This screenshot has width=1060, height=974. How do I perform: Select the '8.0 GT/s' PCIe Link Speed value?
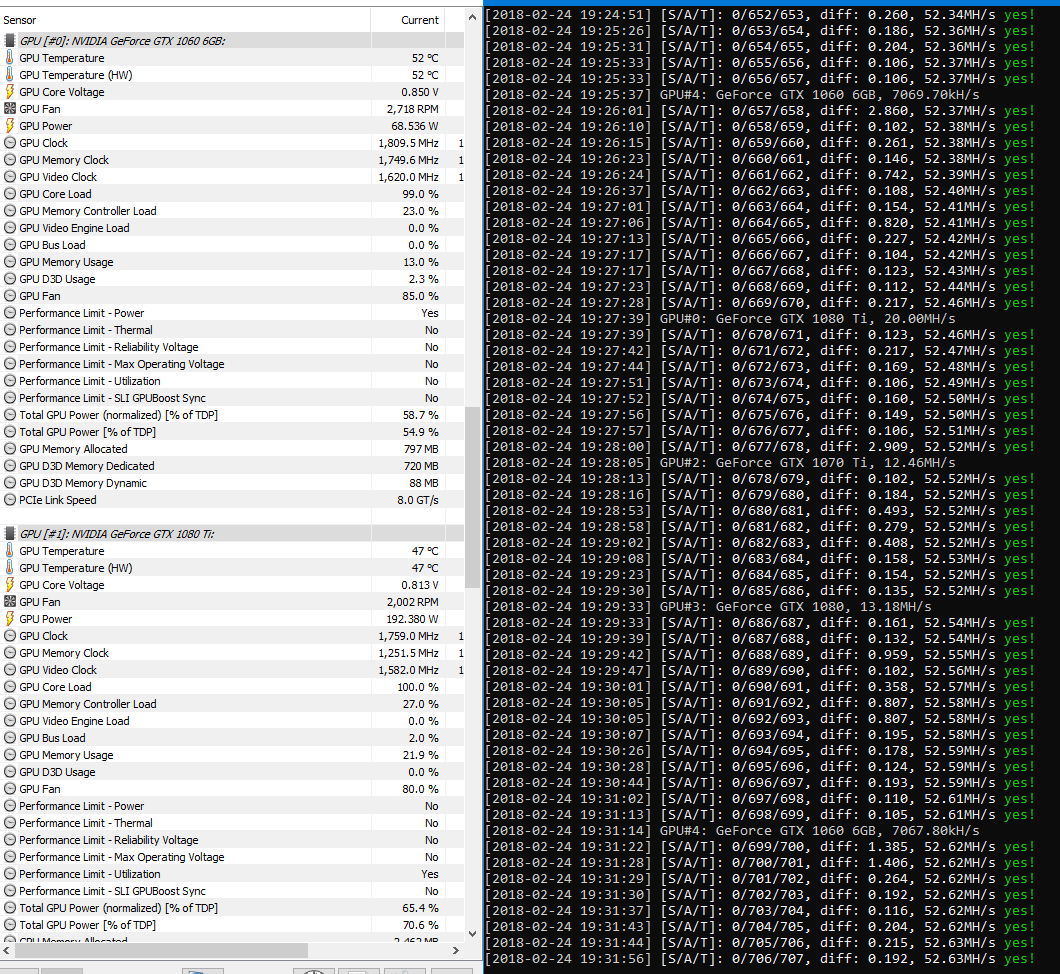[x=418, y=500]
